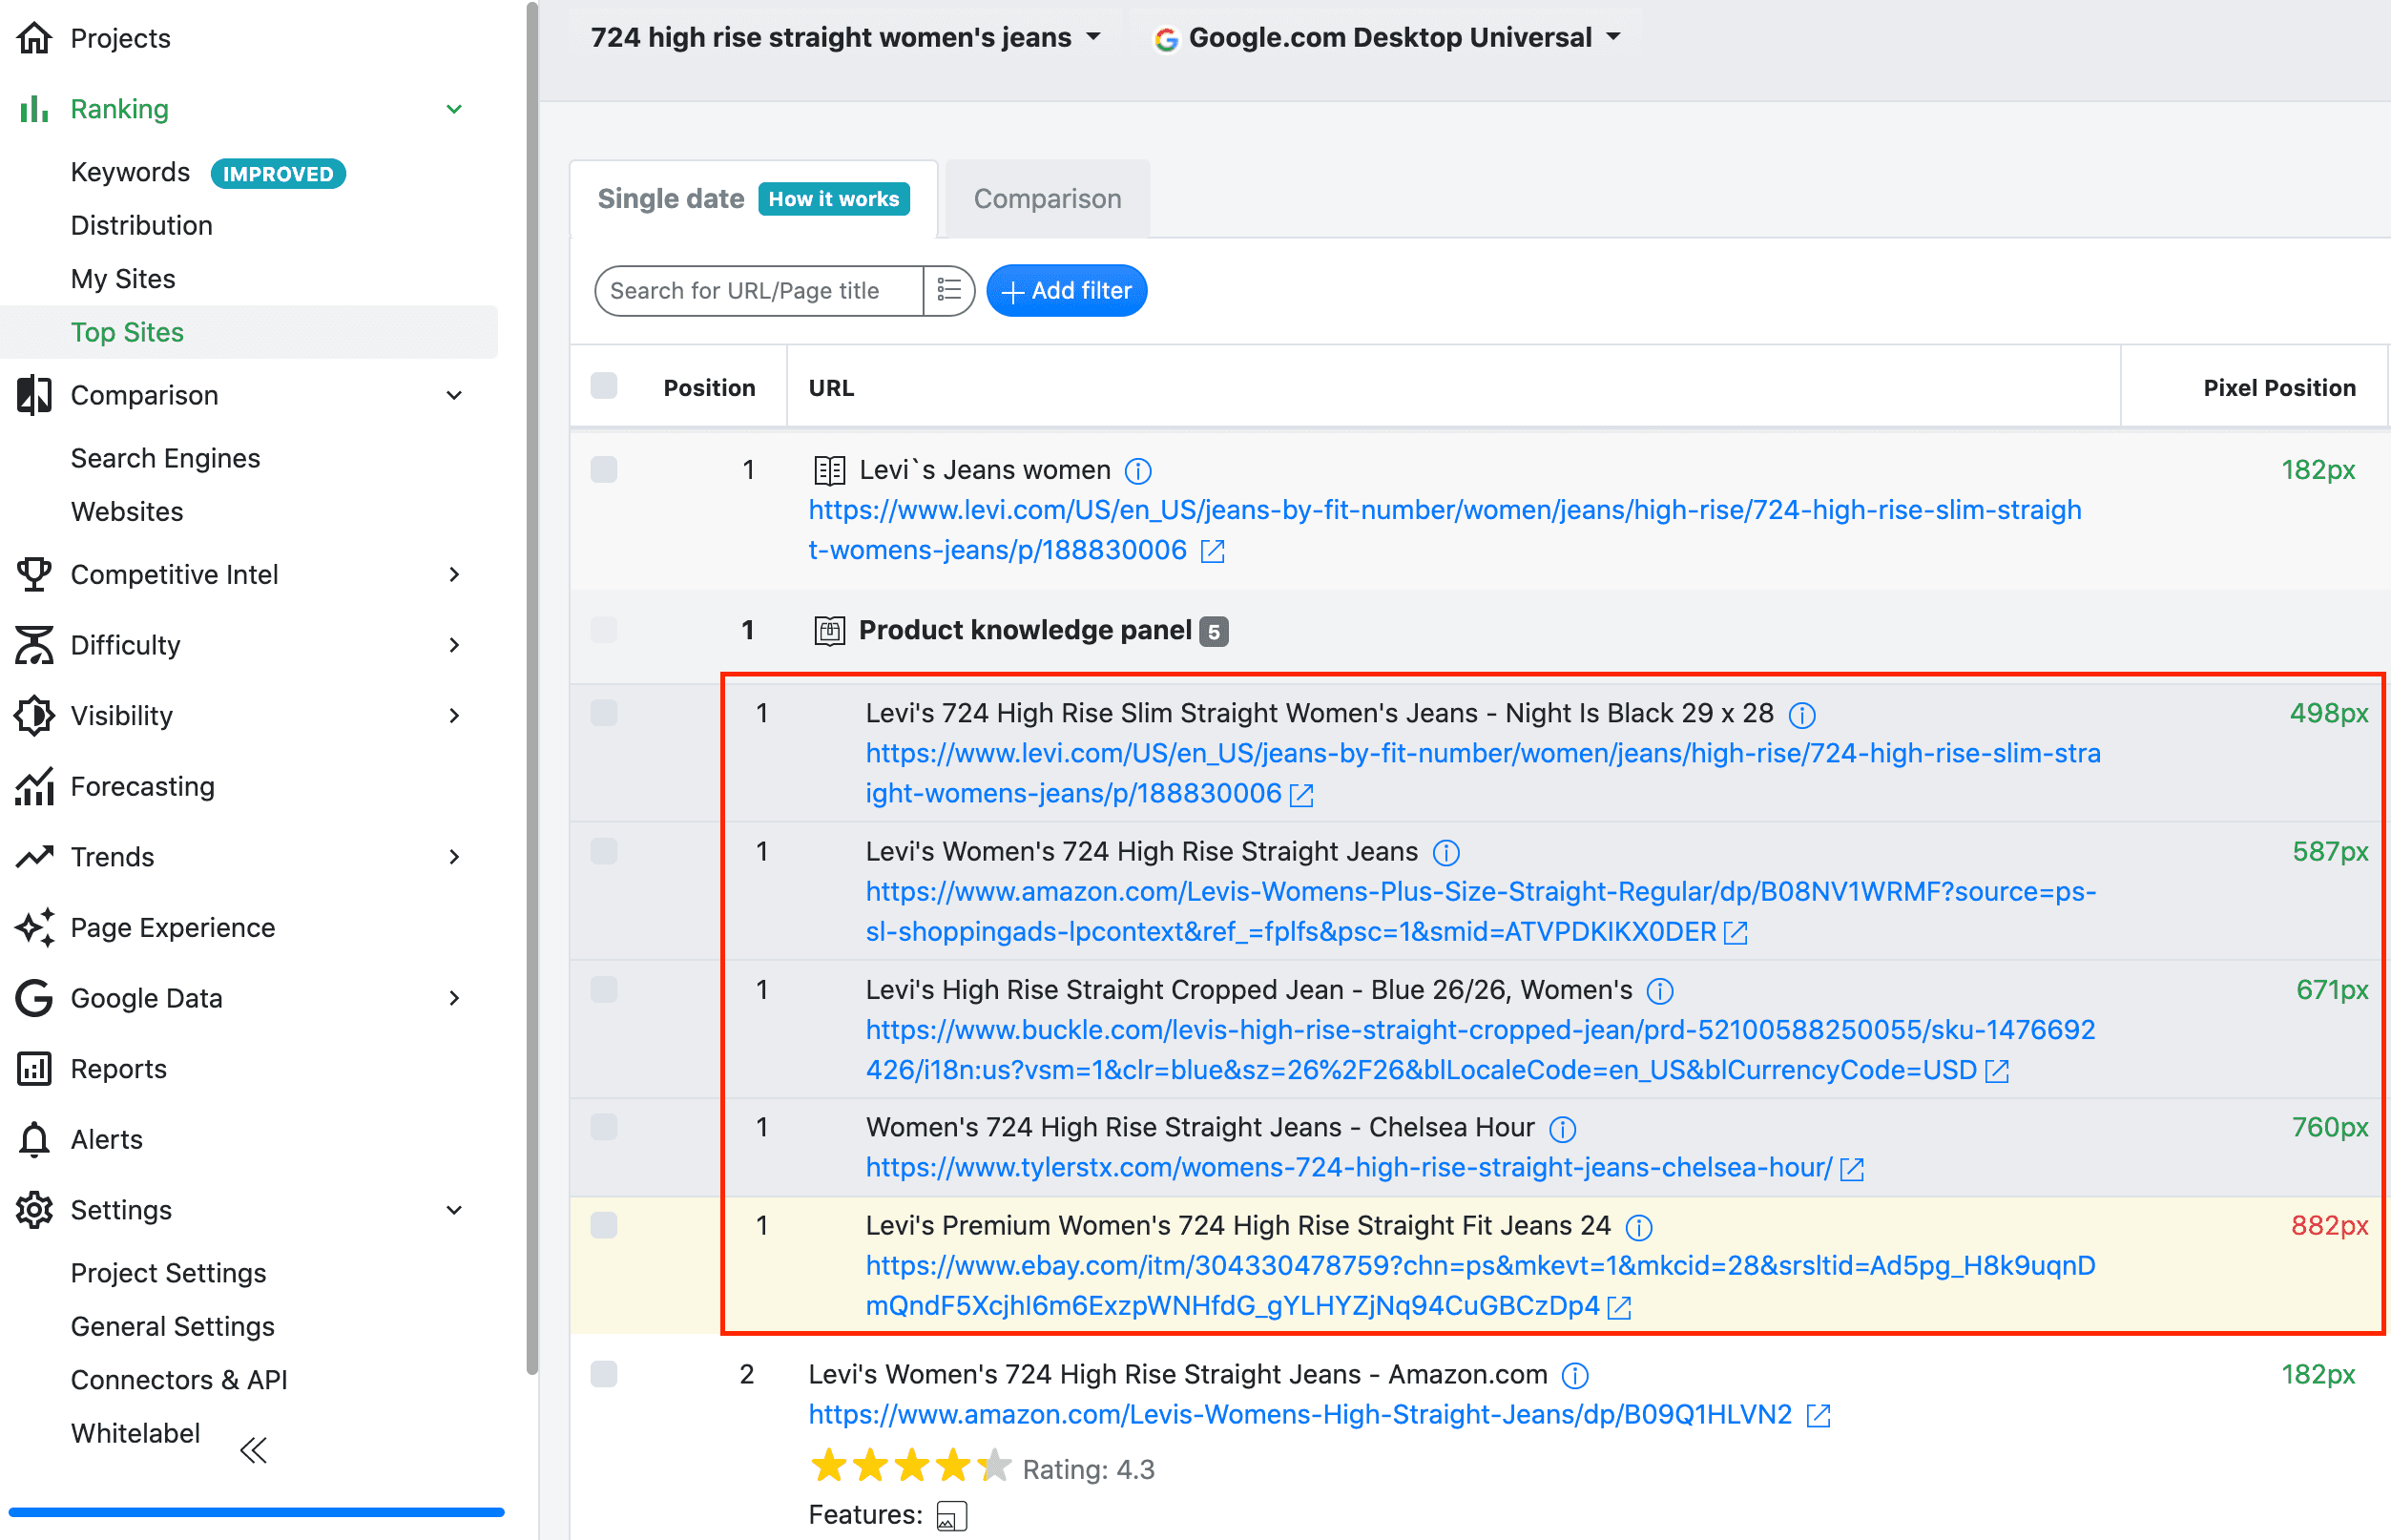Viewport: 2391px width, 1540px height.
Task: Expand the Google Data chevron
Action: click(454, 998)
